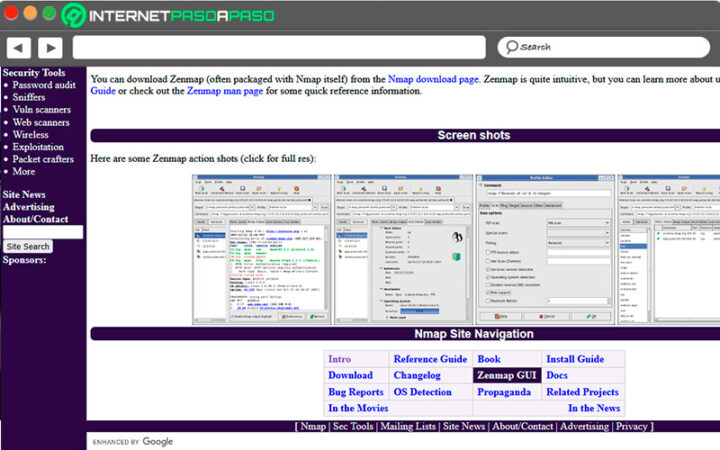Follow the Nmap download page link
This screenshot has height=450, width=720.
coord(433,78)
